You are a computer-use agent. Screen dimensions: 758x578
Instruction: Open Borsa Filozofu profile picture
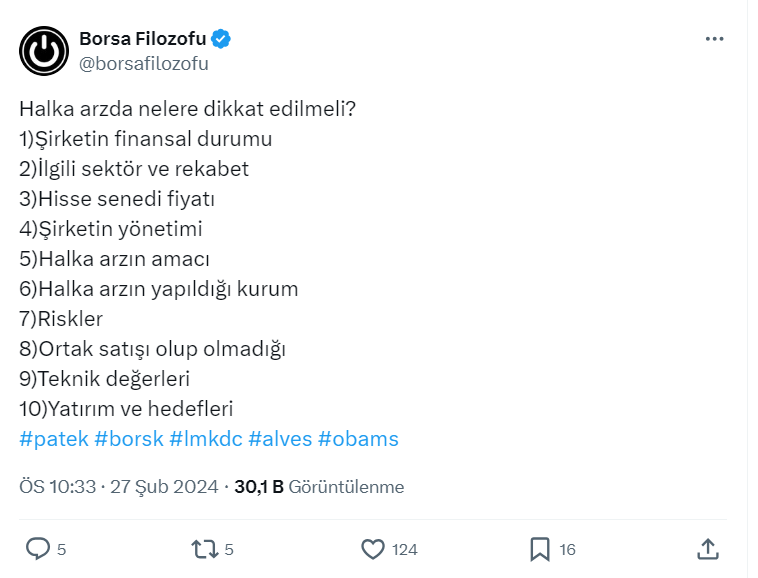43,51
